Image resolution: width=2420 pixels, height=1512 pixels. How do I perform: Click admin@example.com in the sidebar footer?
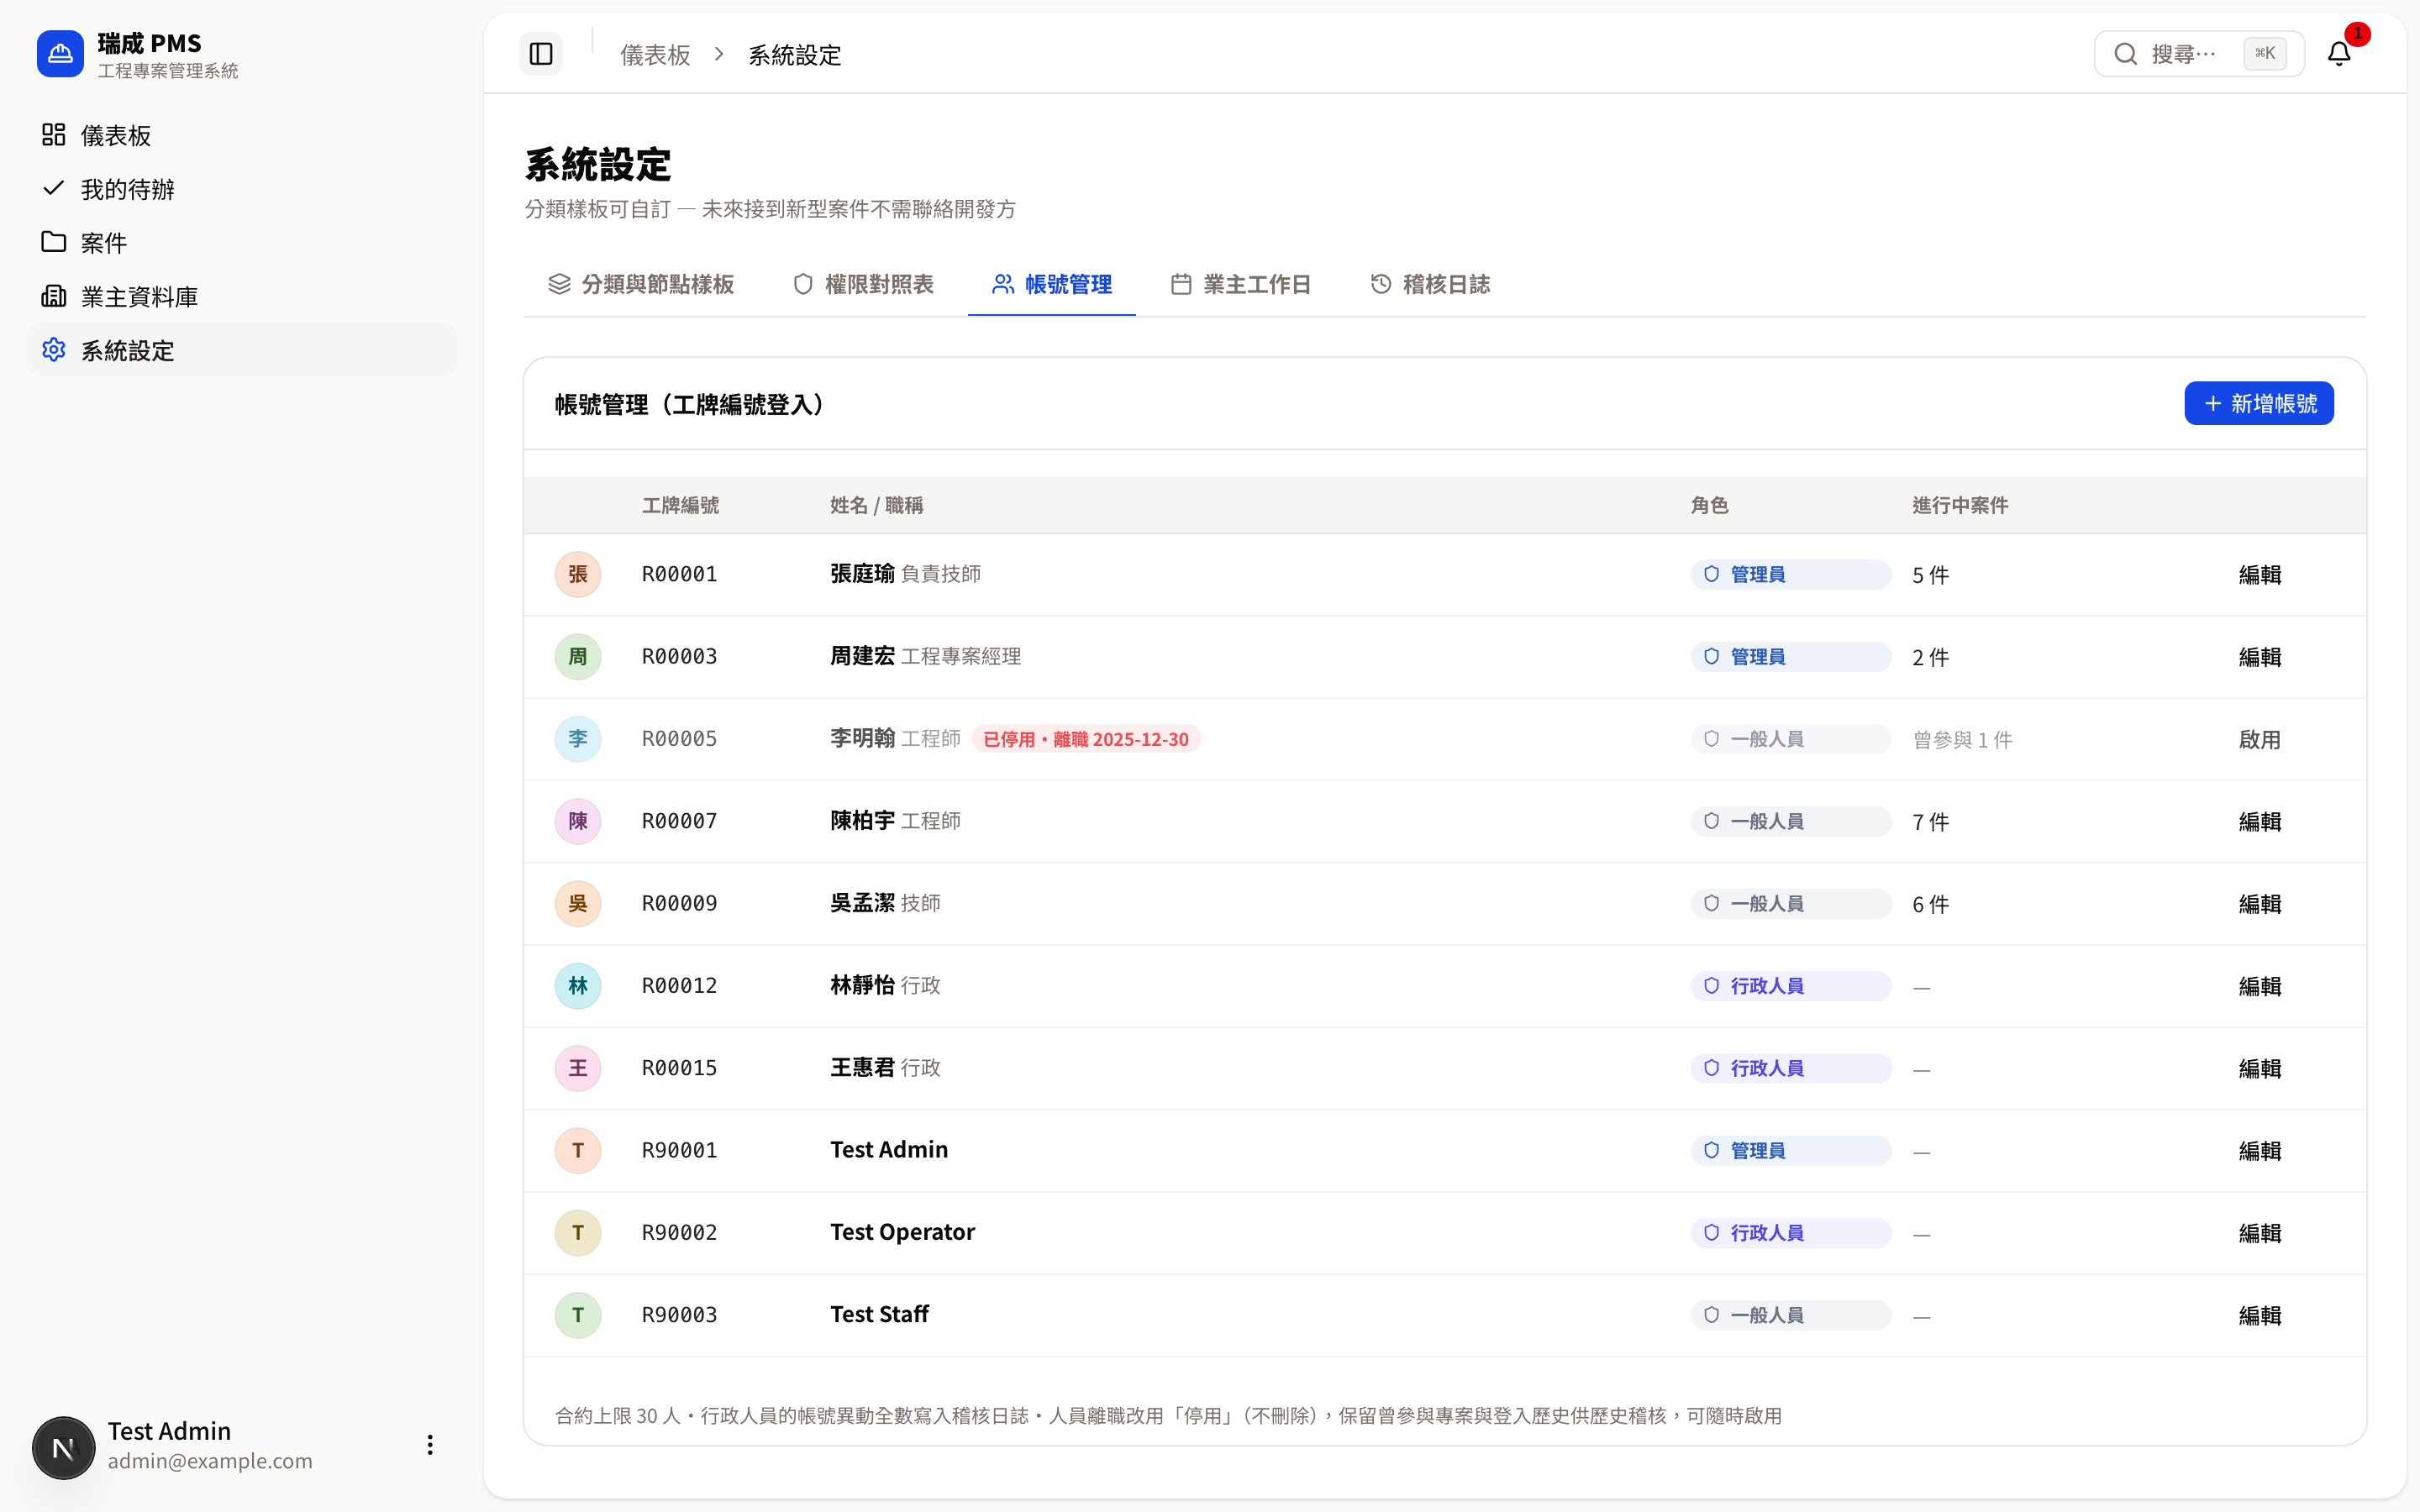pyautogui.click(x=210, y=1461)
